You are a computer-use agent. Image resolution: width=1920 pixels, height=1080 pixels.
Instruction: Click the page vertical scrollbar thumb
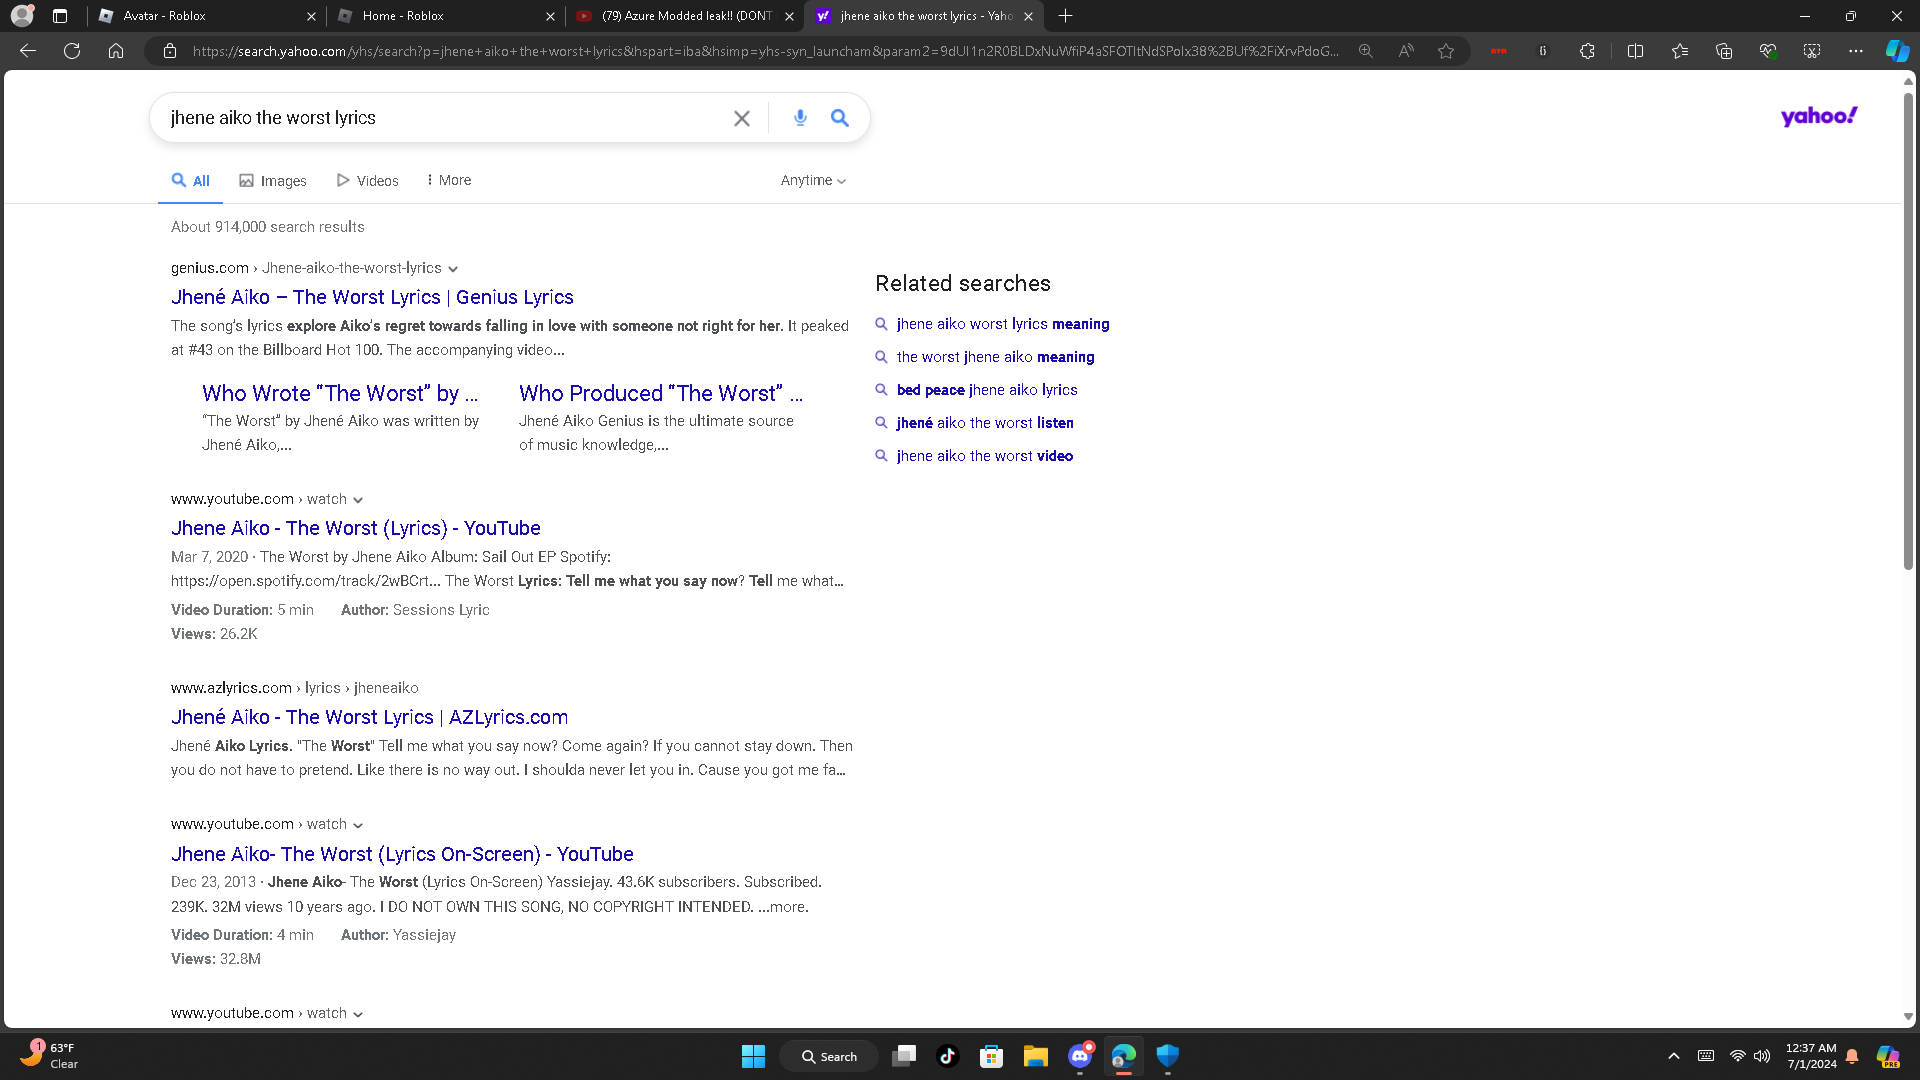click(x=1908, y=330)
